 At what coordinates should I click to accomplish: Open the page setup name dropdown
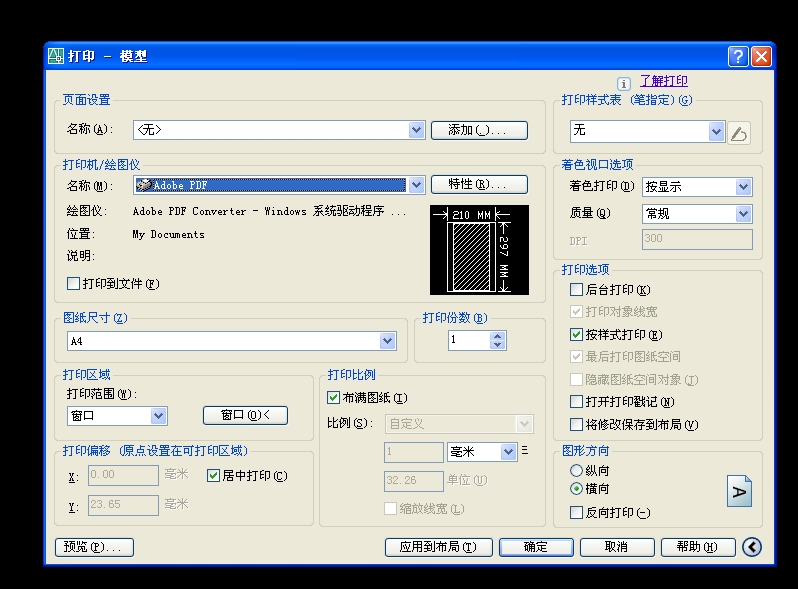pos(416,130)
